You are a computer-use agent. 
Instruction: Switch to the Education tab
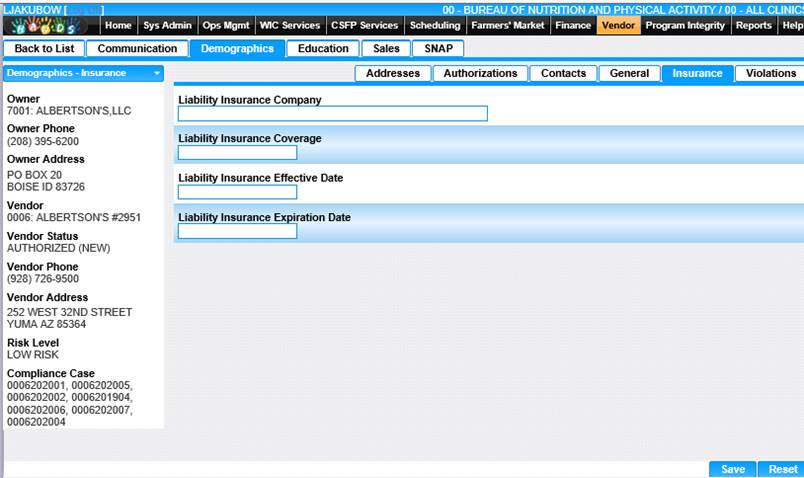(323, 49)
